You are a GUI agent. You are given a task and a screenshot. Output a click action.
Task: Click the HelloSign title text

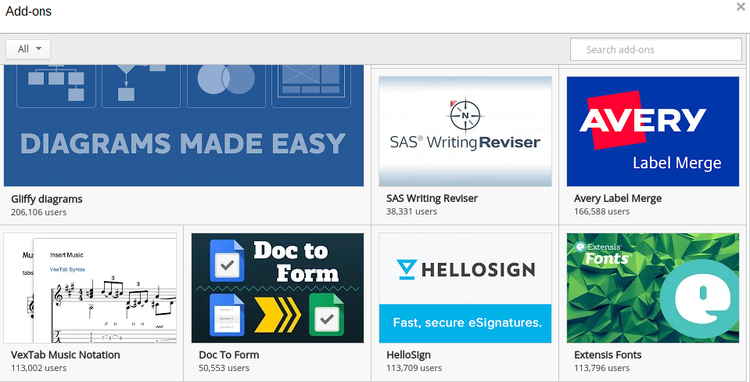pyautogui.click(x=408, y=355)
